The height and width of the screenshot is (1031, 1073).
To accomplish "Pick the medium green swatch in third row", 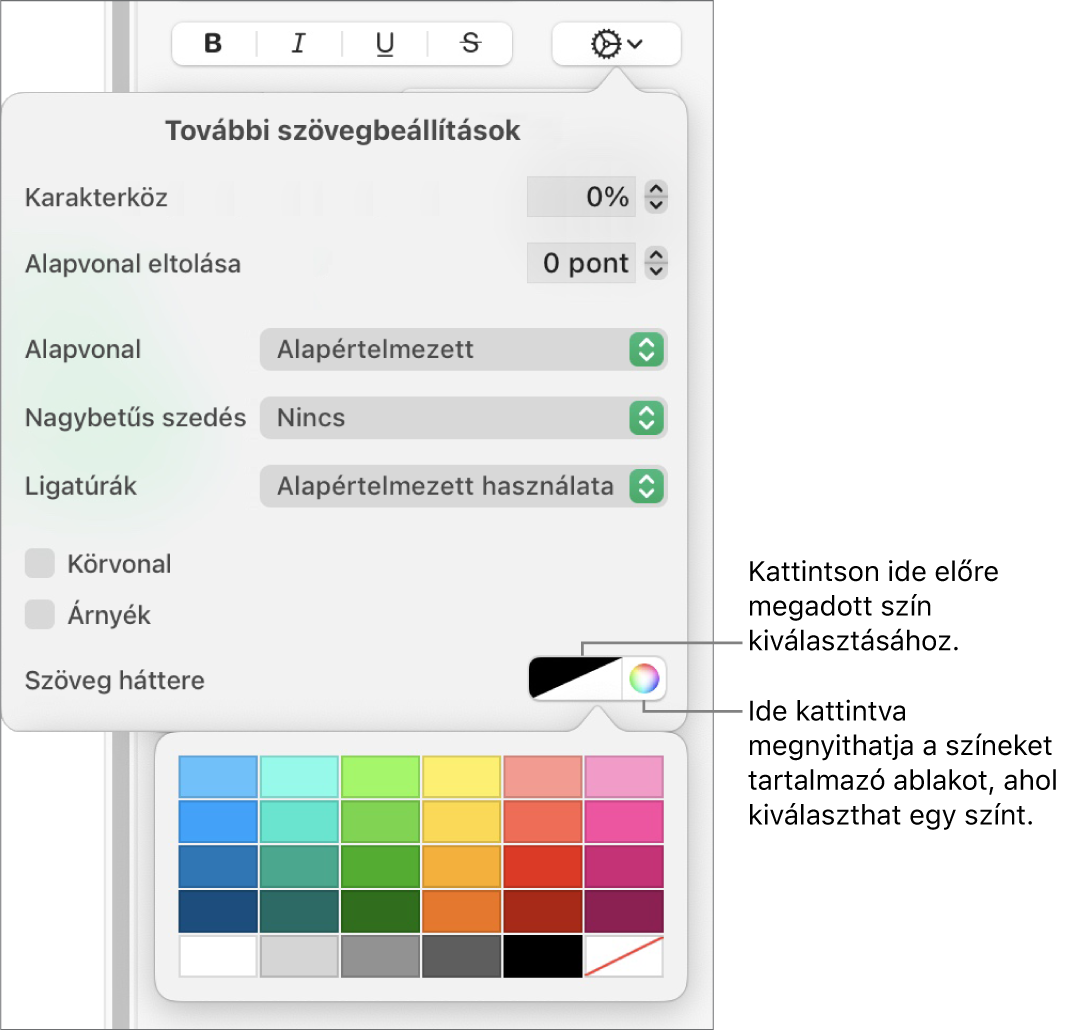I will [x=380, y=866].
